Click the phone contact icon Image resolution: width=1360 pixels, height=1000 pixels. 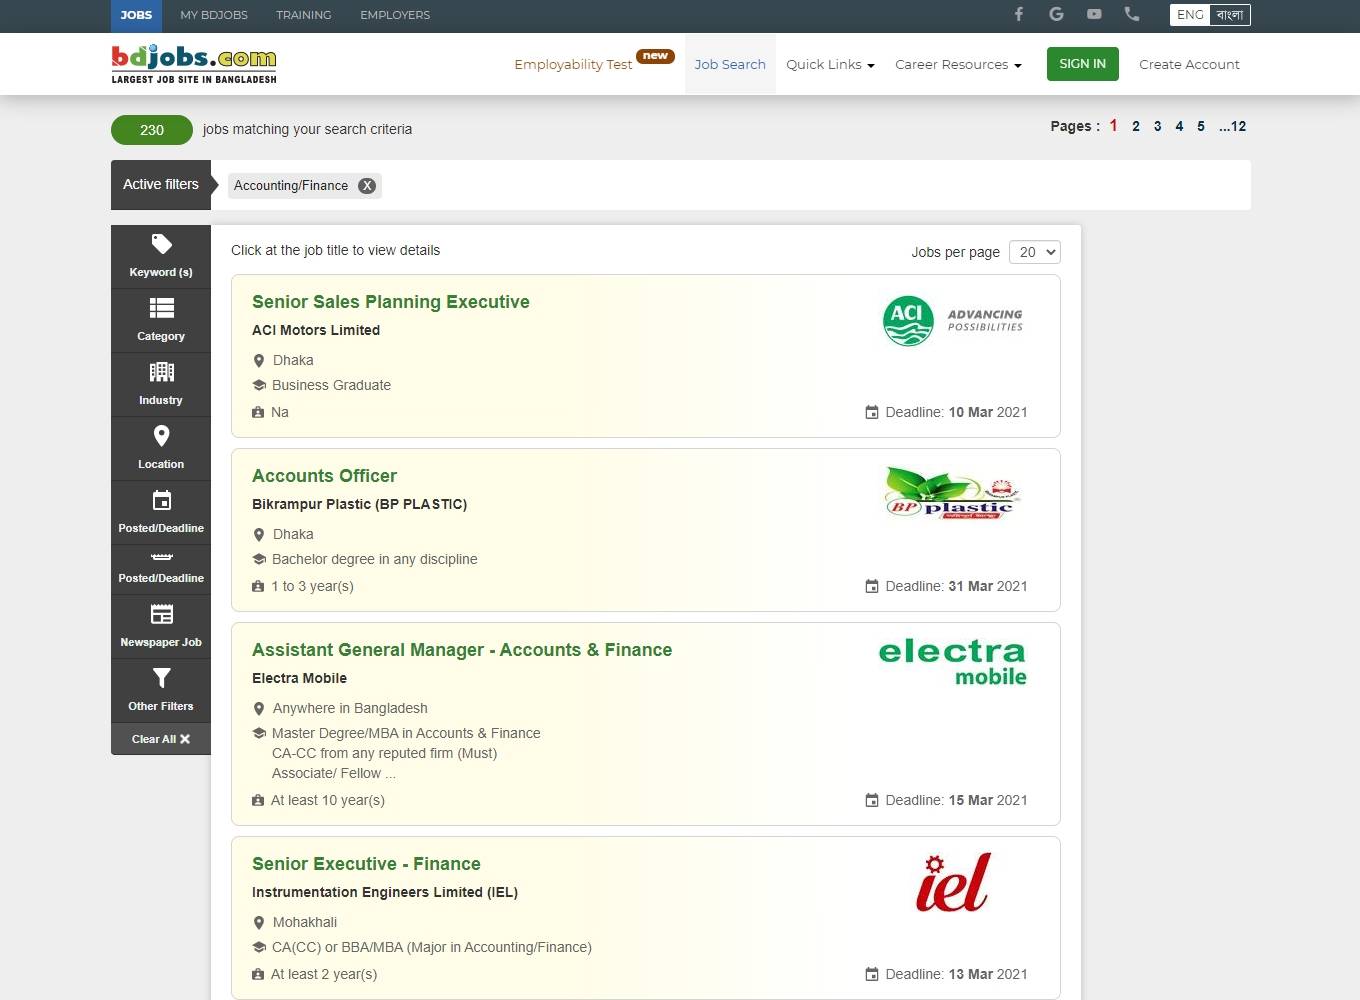(1131, 14)
